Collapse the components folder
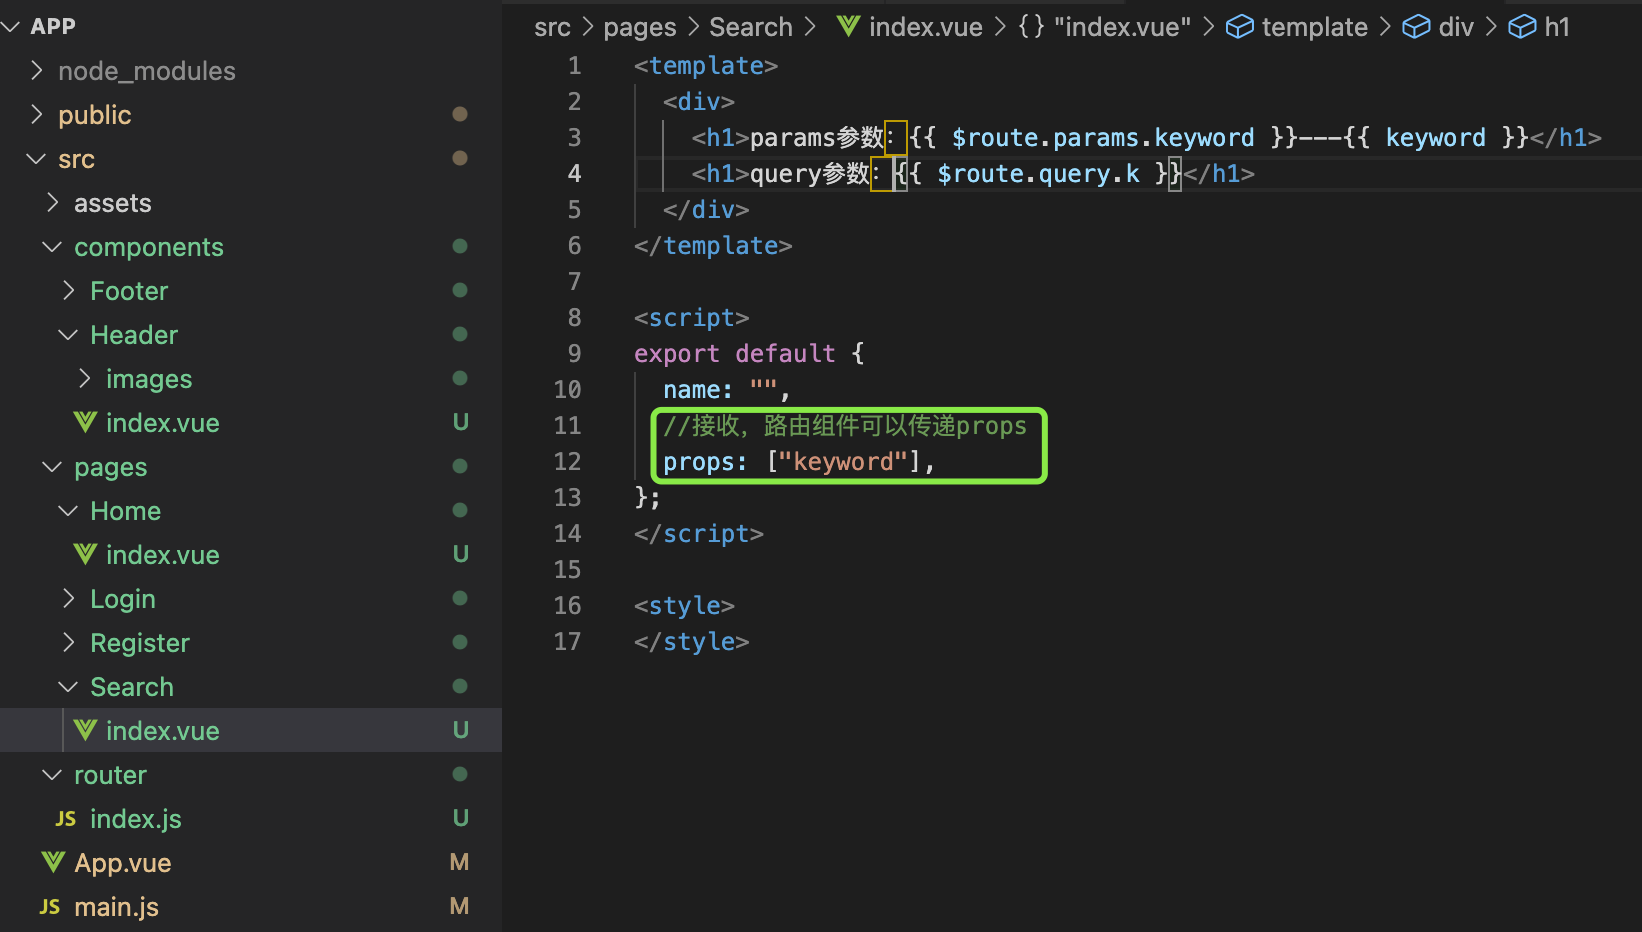This screenshot has width=1642, height=932. 52,247
